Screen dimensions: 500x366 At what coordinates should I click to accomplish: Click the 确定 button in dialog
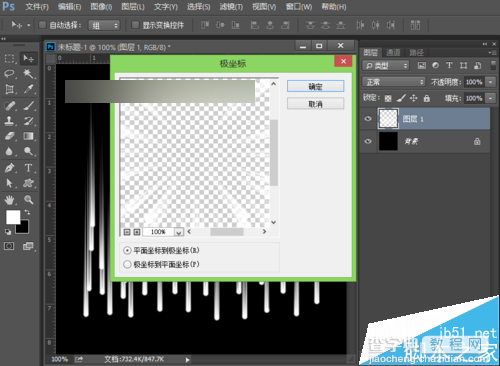[x=315, y=86]
